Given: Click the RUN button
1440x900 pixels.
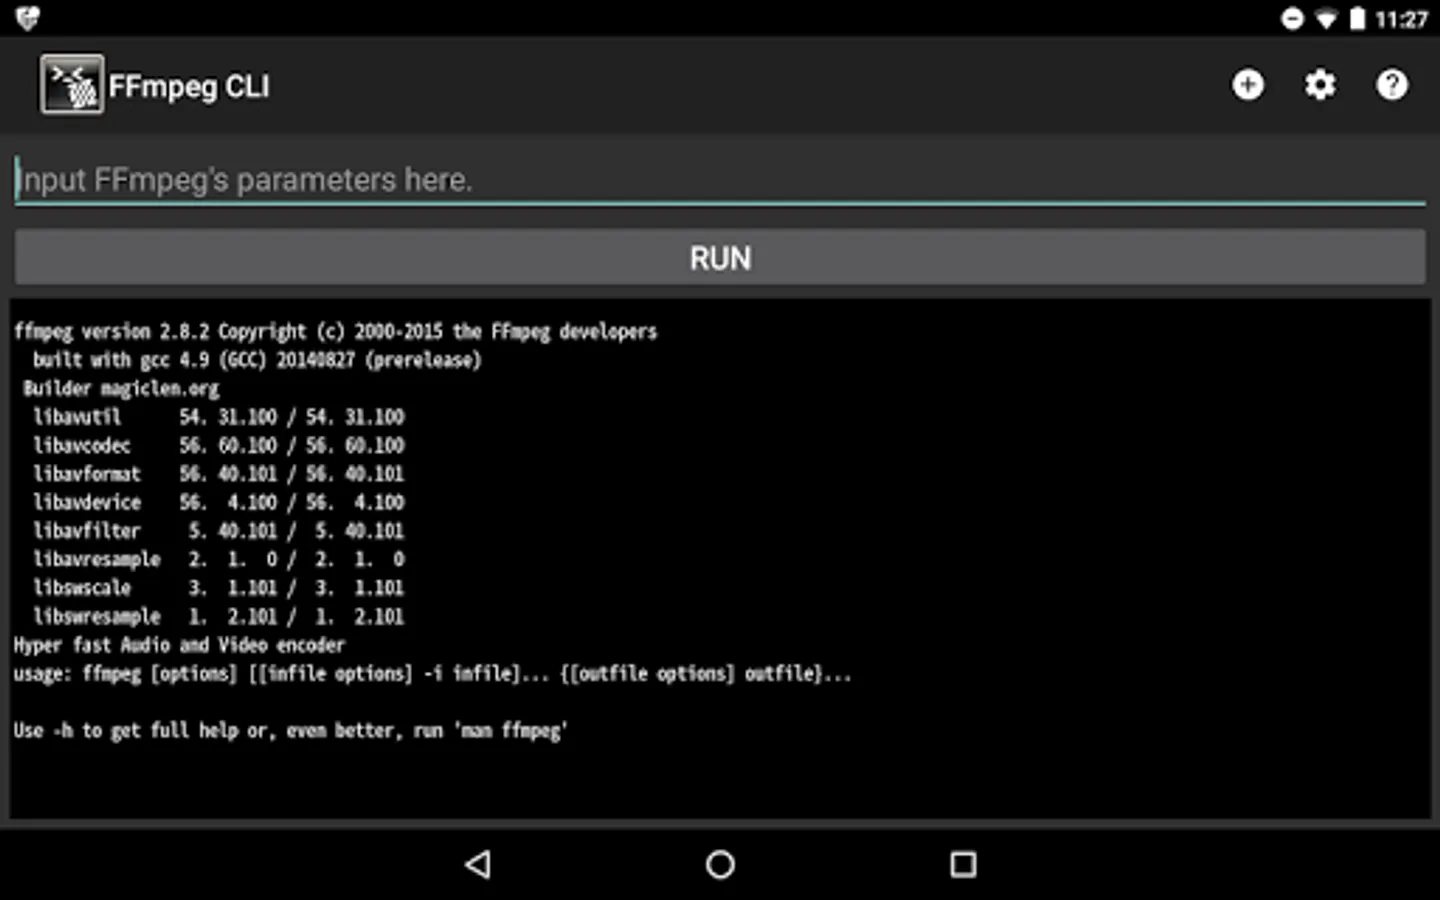Looking at the screenshot, I should tap(720, 257).
